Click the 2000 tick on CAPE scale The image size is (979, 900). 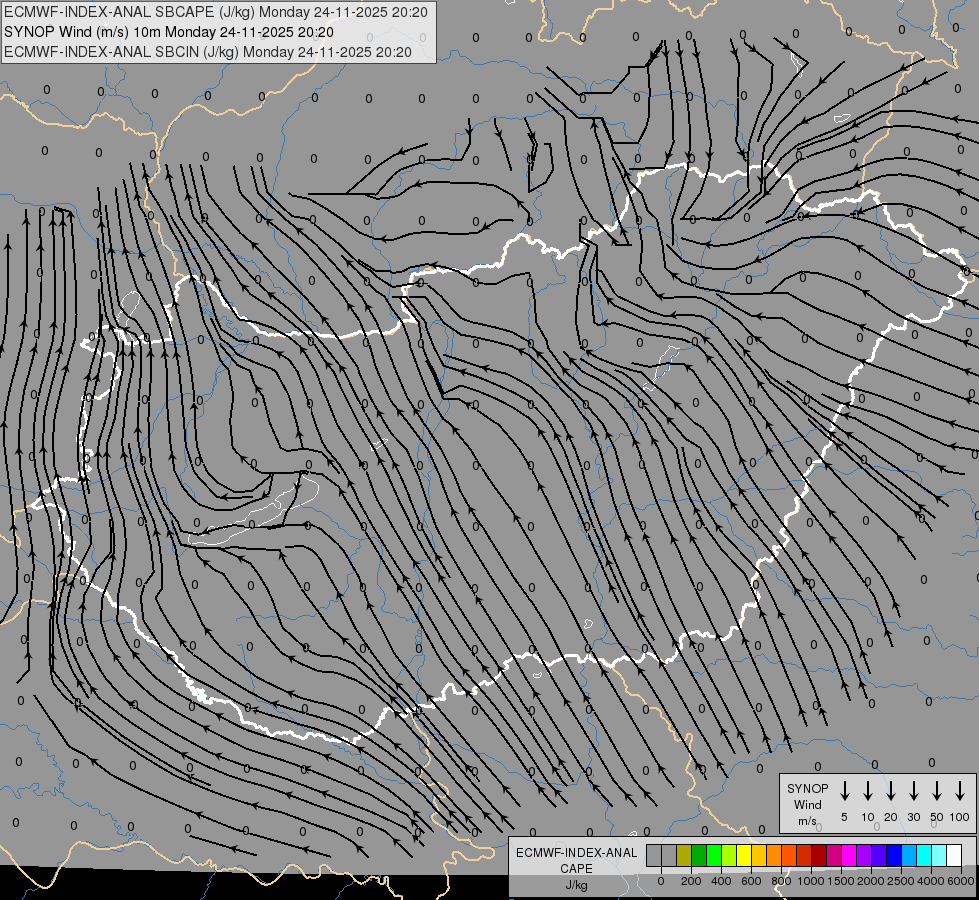[x=871, y=881]
